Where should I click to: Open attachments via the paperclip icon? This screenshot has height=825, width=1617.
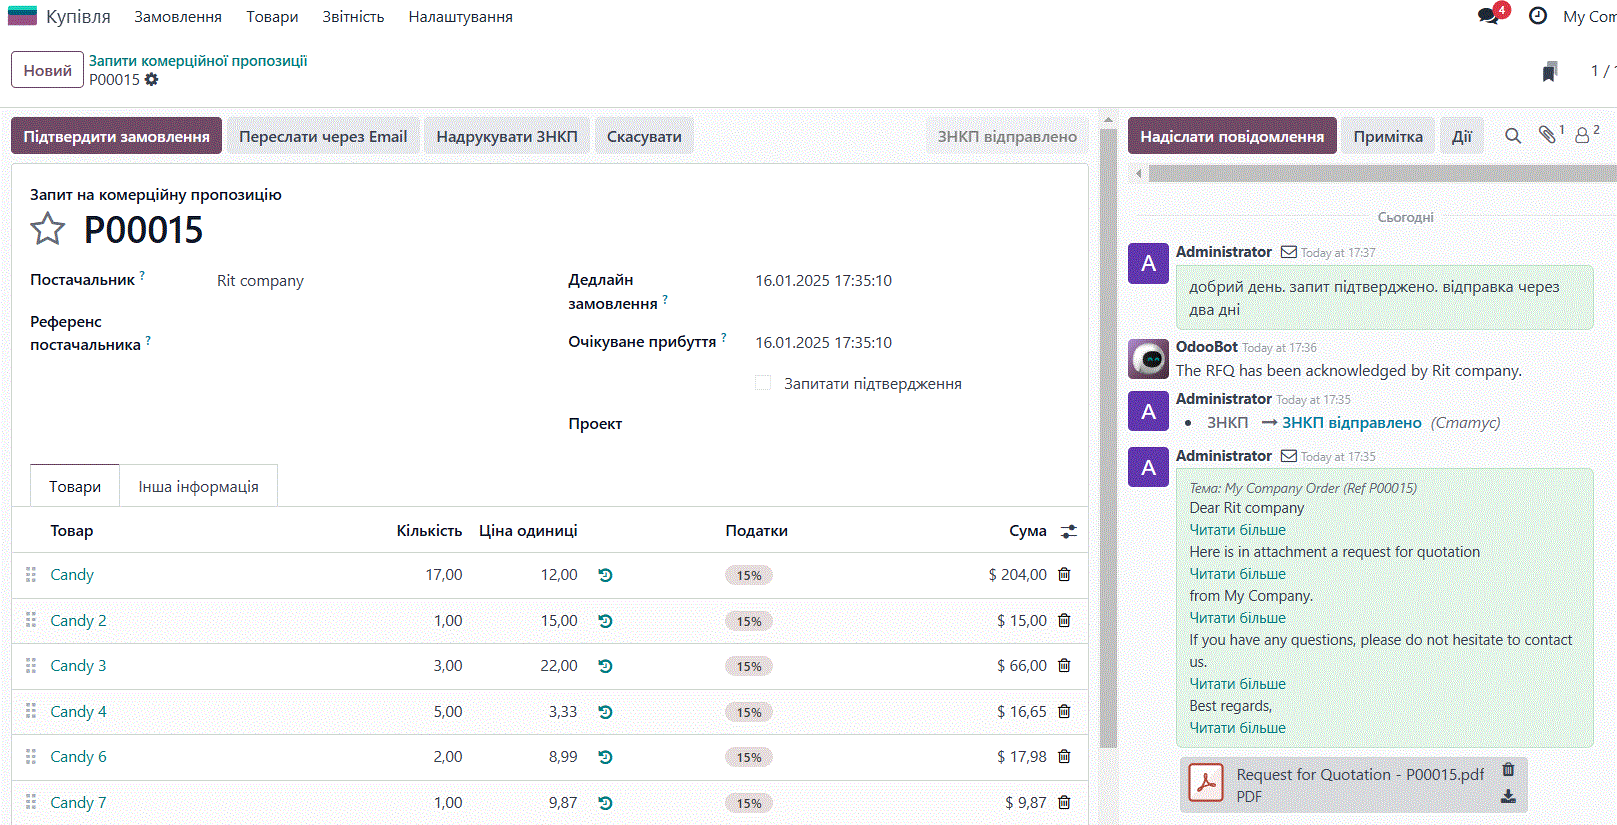[1548, 134]
